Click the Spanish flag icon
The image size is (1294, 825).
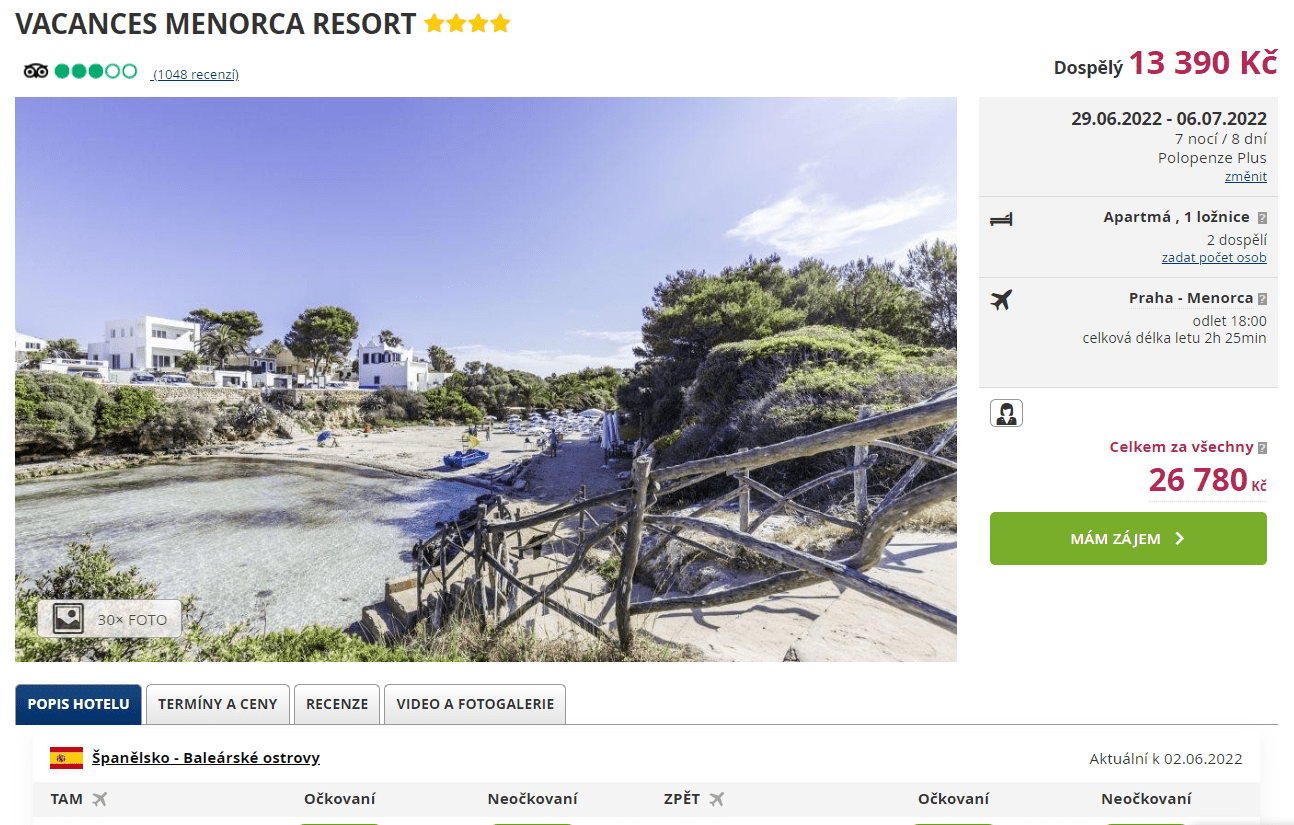coord(66,758)
